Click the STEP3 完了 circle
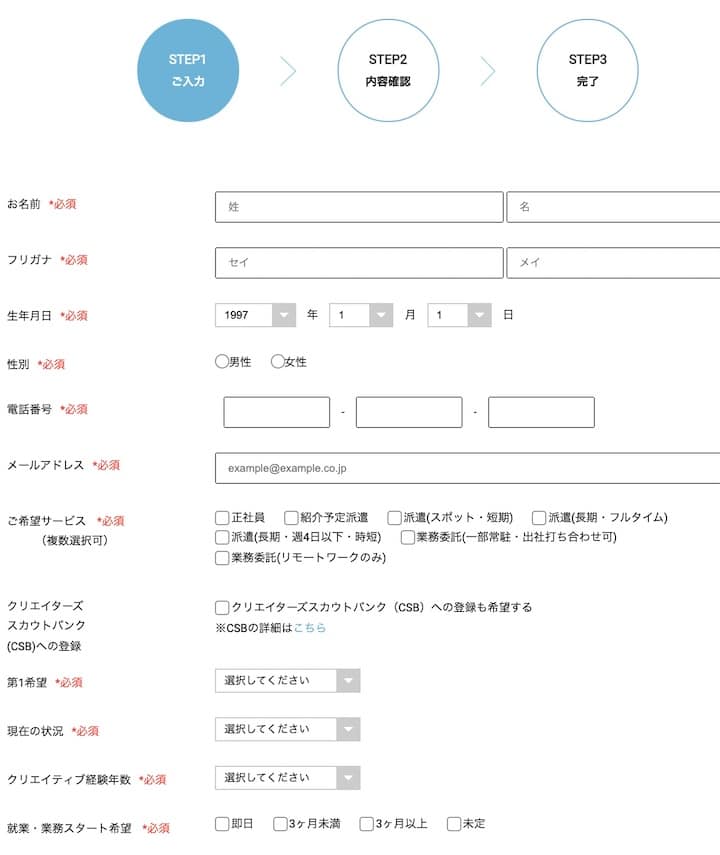Viewport: 720px width, 855px height. [587, 70]
